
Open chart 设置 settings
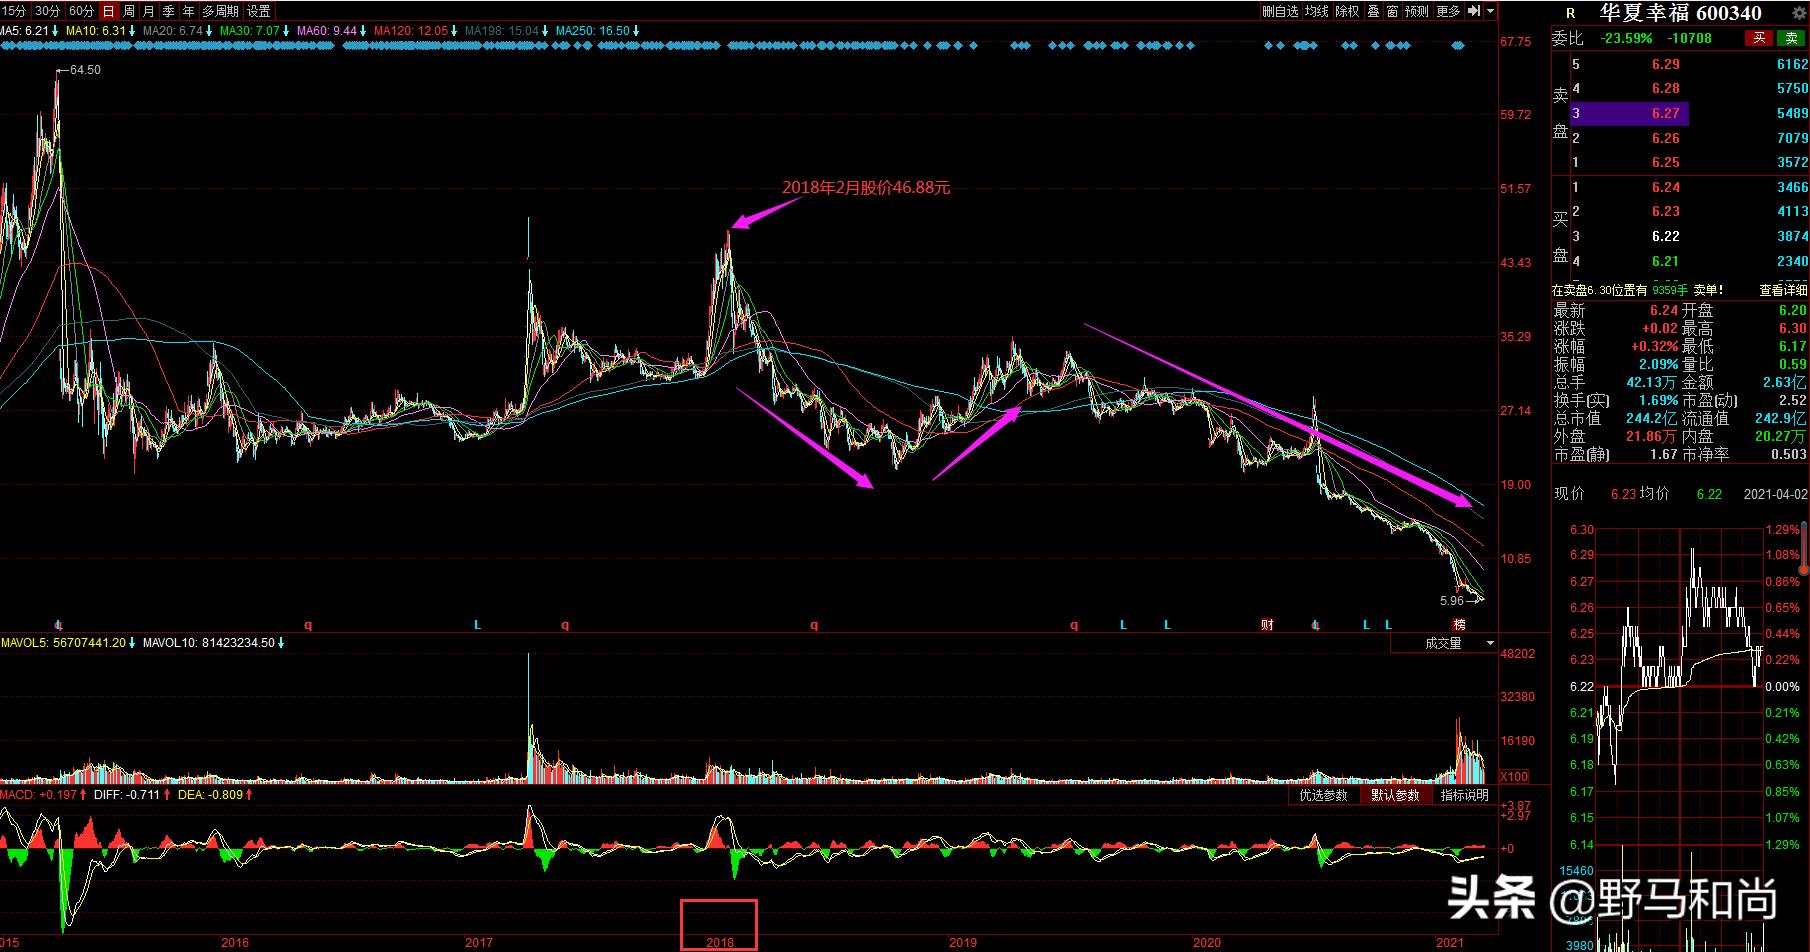pos(259,12)
